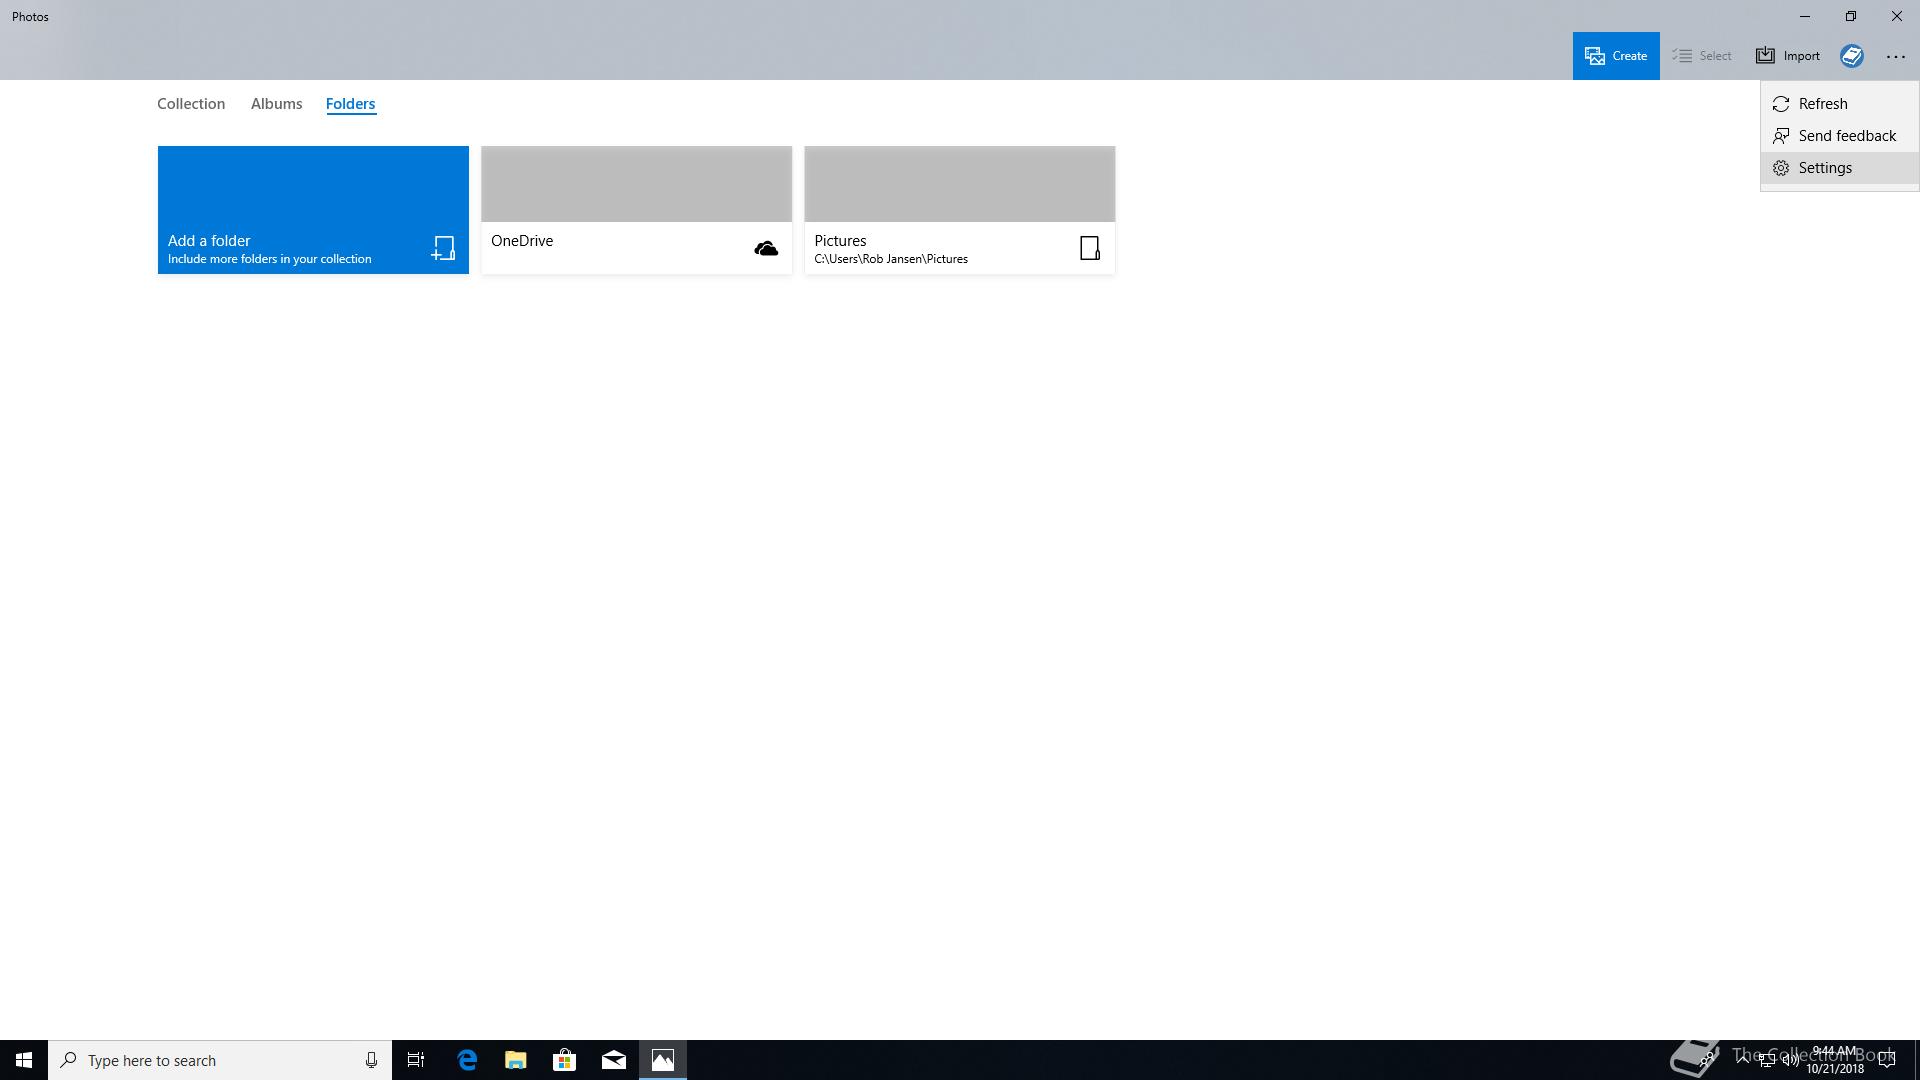Open the Windows Start menu
Viewport: 1920px width, 1080px height.
(24, 1060)
